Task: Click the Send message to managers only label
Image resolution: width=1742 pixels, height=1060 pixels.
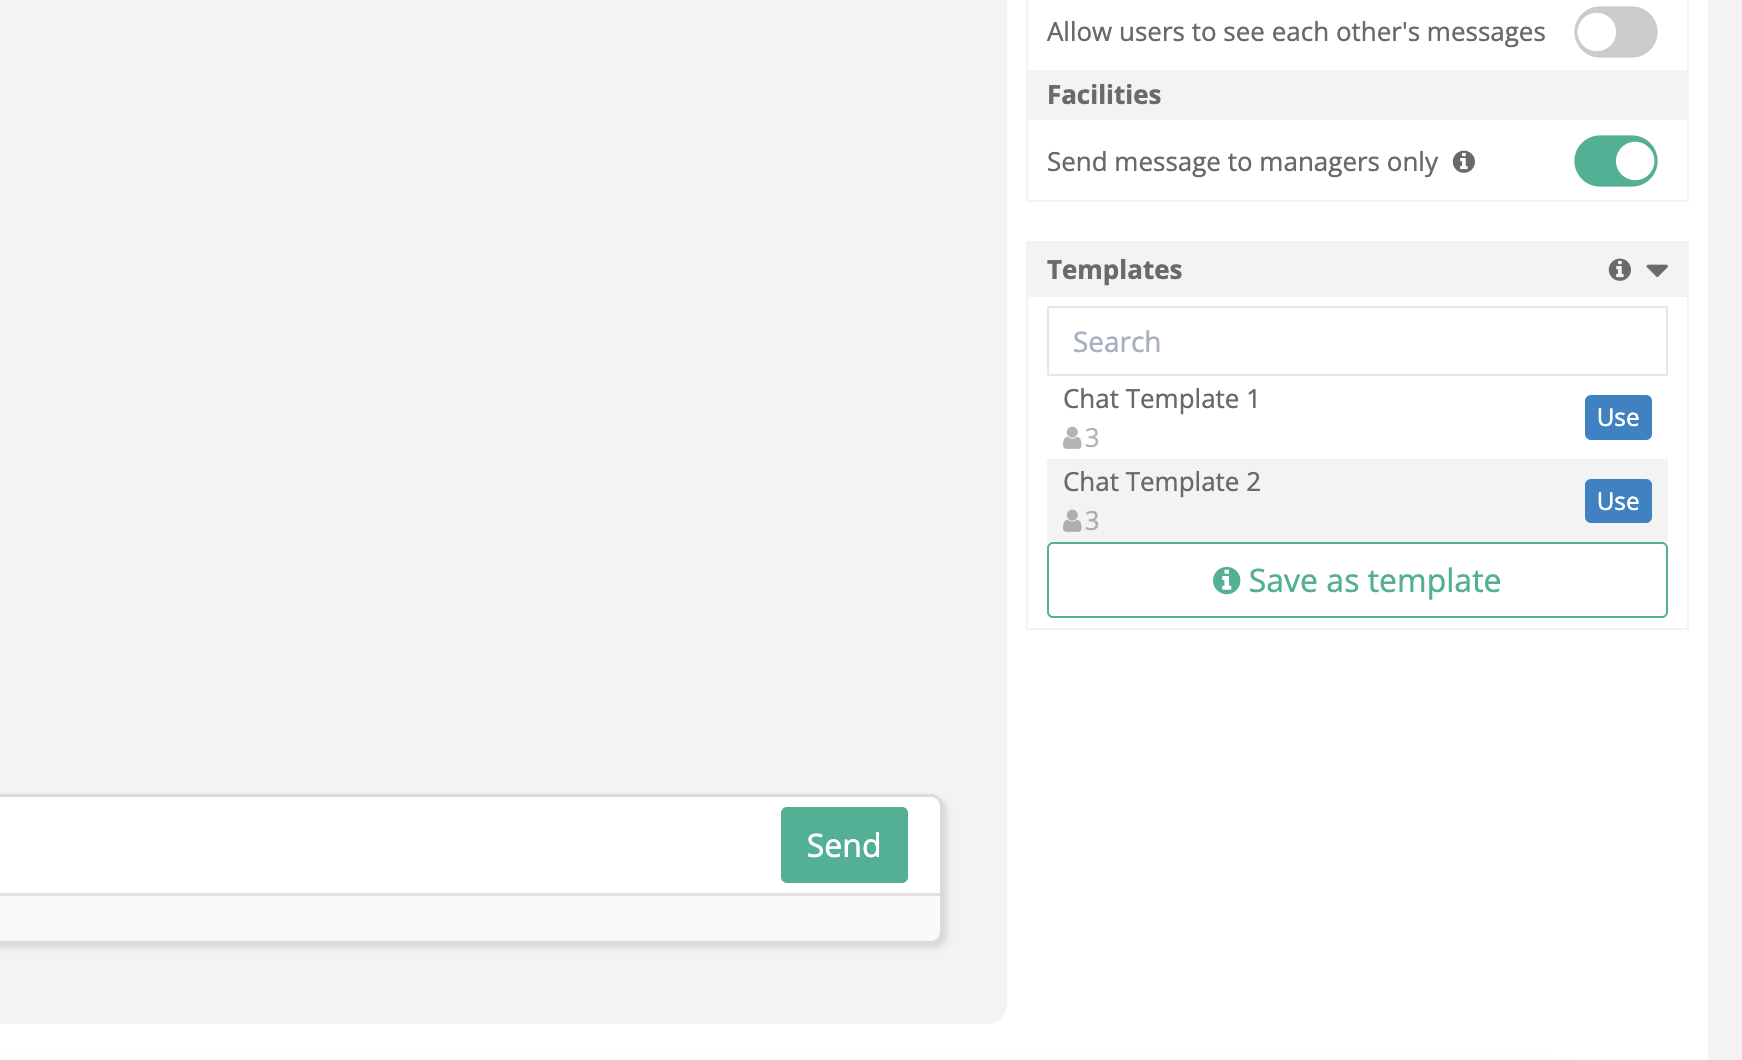Action: click(1241, 162)
